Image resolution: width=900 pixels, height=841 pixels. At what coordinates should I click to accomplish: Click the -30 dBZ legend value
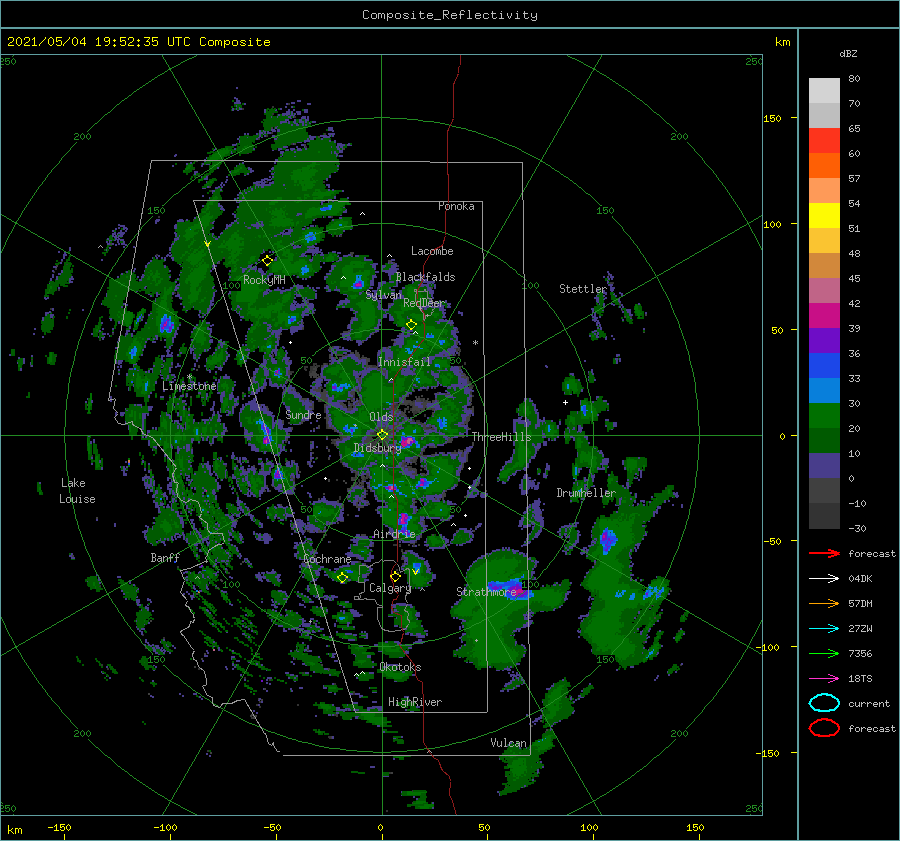coord(858,528)
